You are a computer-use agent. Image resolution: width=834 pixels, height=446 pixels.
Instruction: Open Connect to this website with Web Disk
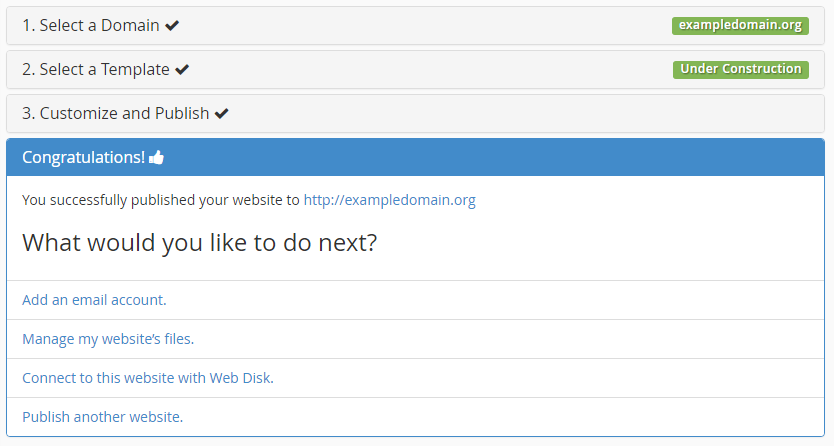[x=148, y=378]
